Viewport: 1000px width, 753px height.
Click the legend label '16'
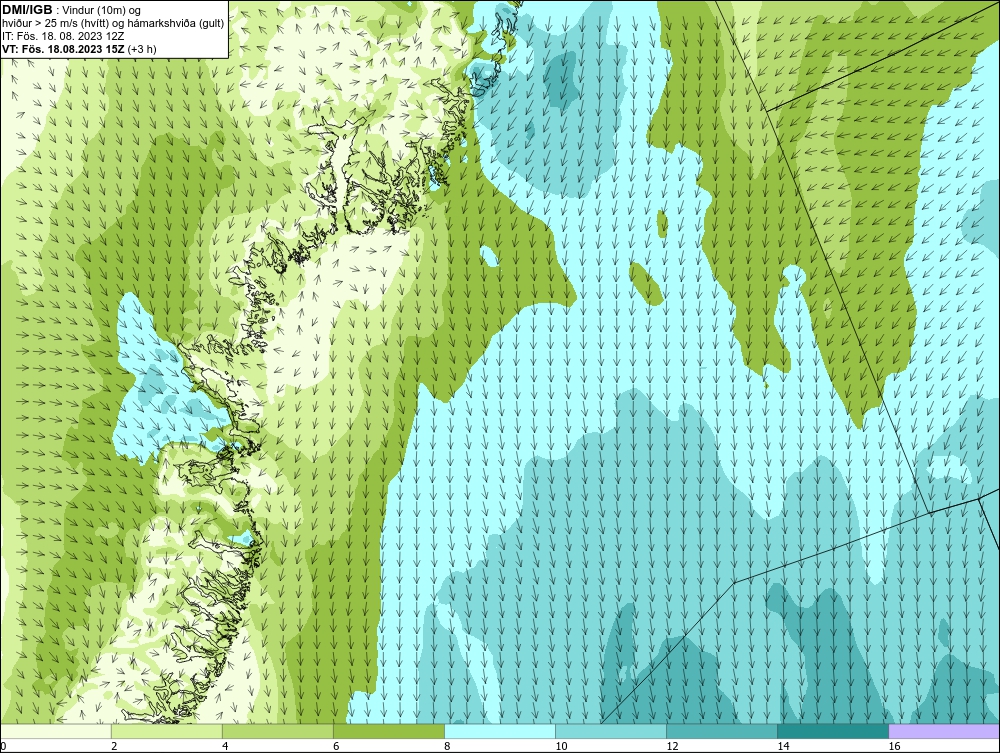coord(894,746)
